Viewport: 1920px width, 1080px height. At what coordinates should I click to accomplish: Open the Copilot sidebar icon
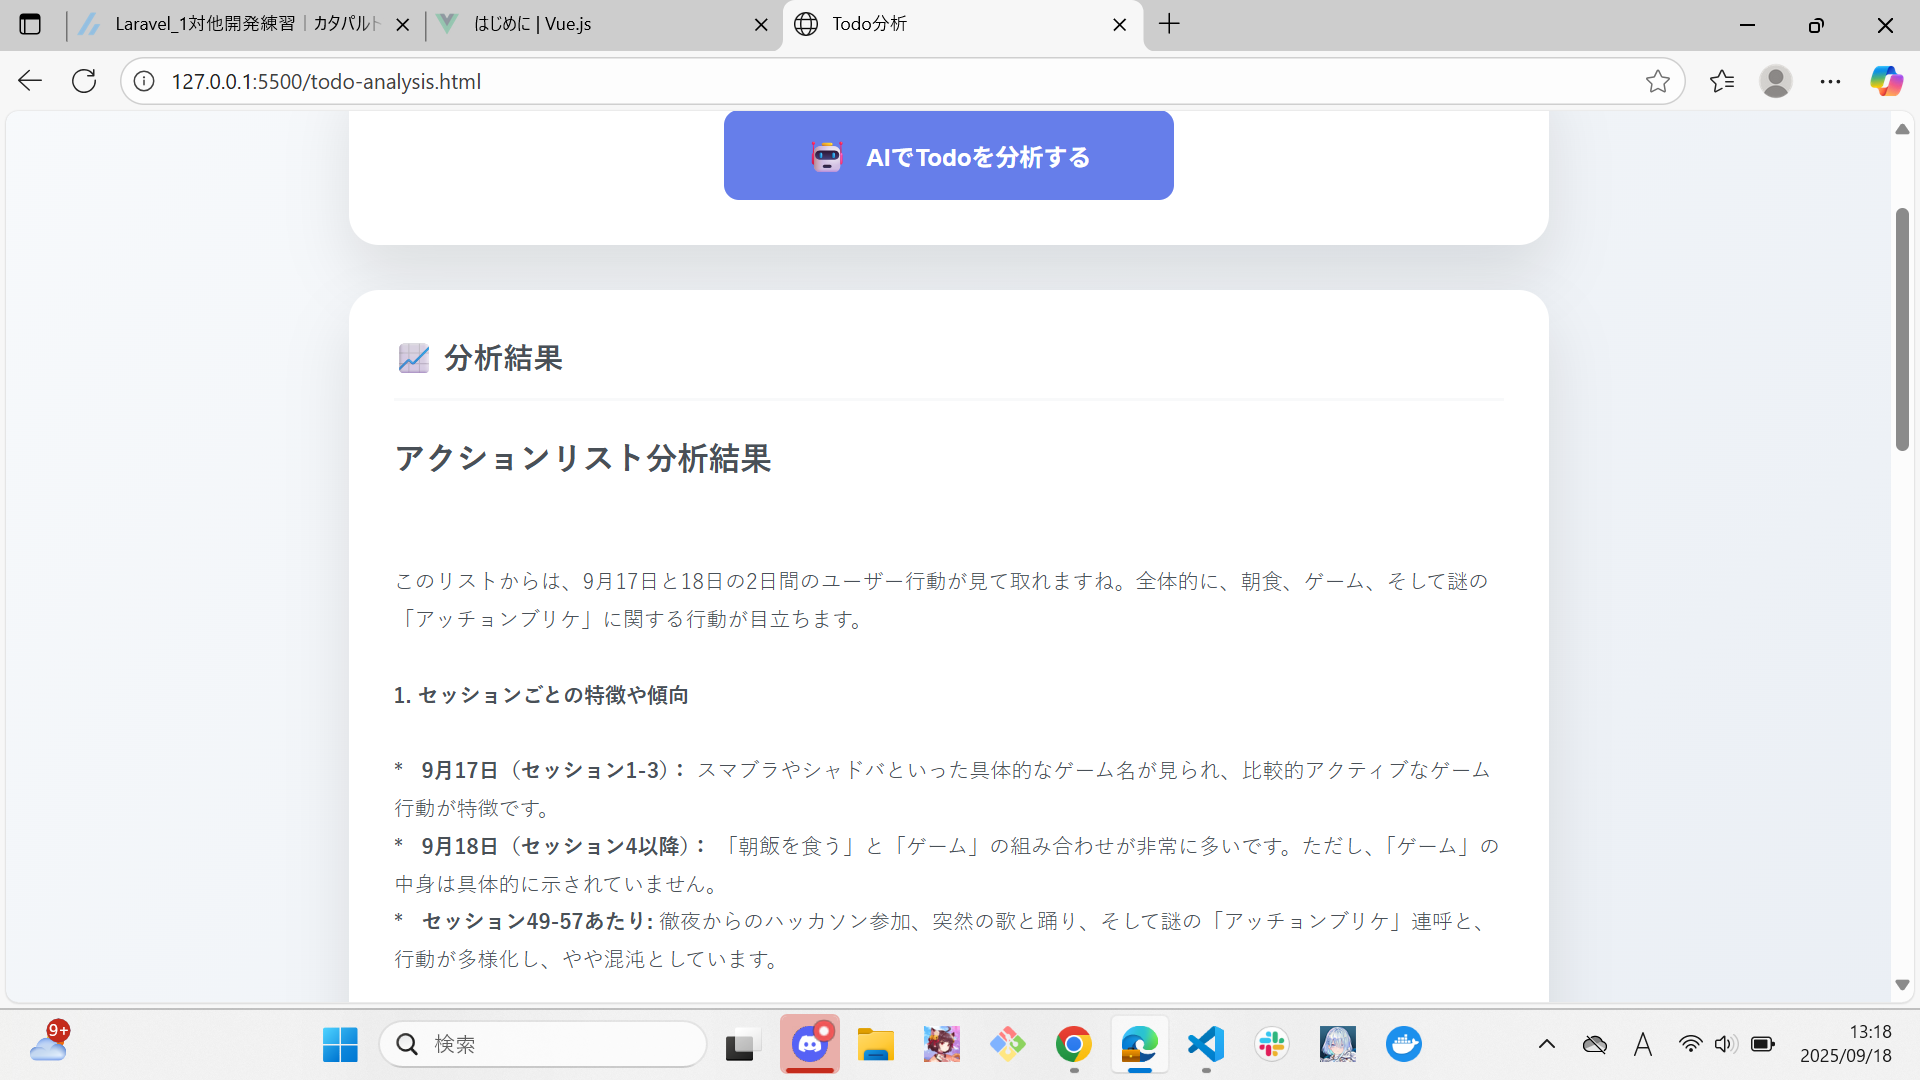pos(1886,81)
